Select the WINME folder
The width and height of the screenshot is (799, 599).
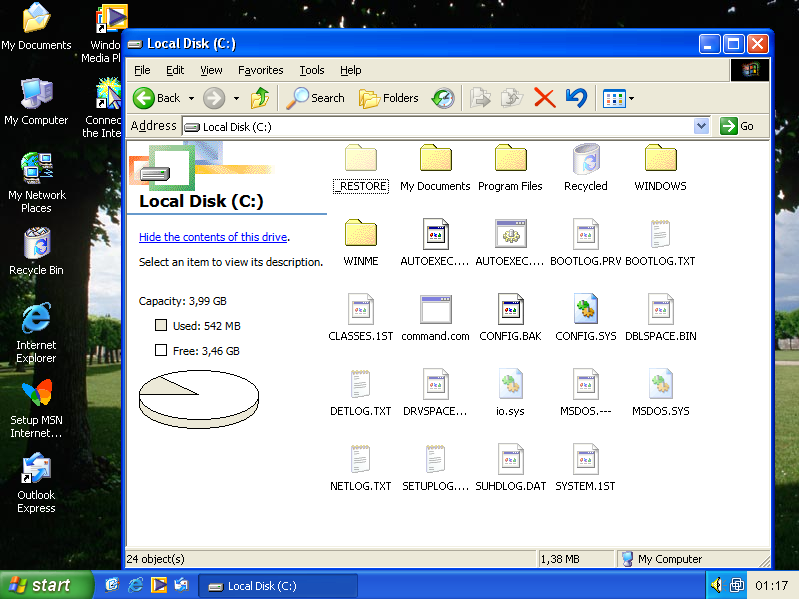(361, 242)
